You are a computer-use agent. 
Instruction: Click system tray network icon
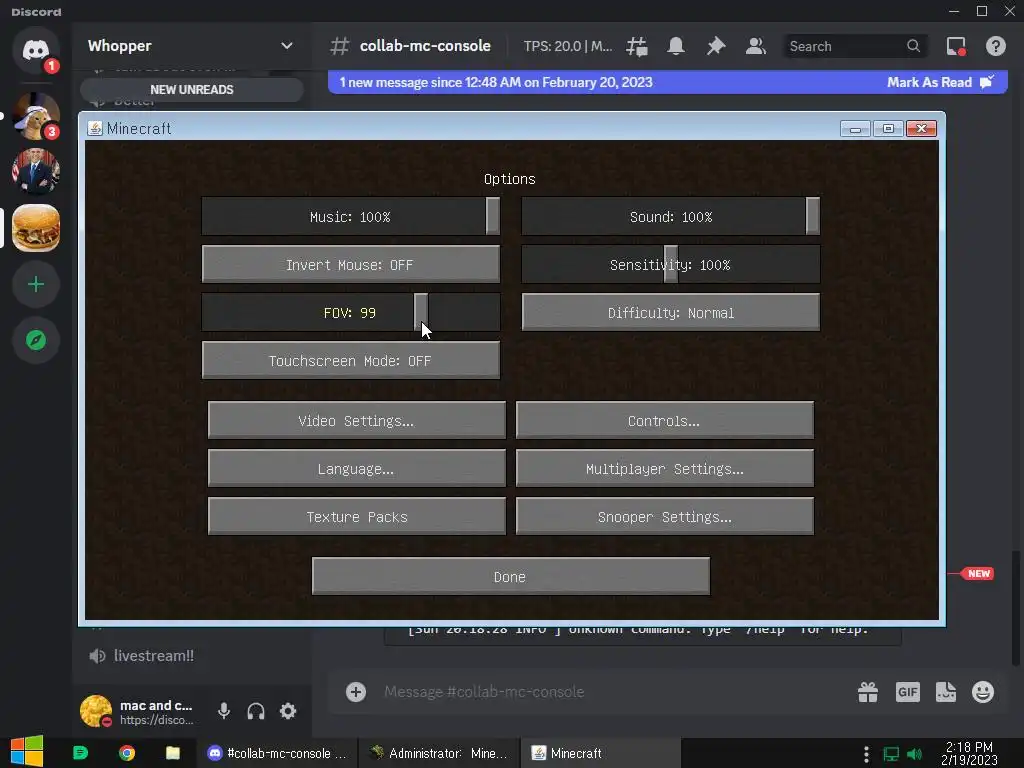[891, 754]
